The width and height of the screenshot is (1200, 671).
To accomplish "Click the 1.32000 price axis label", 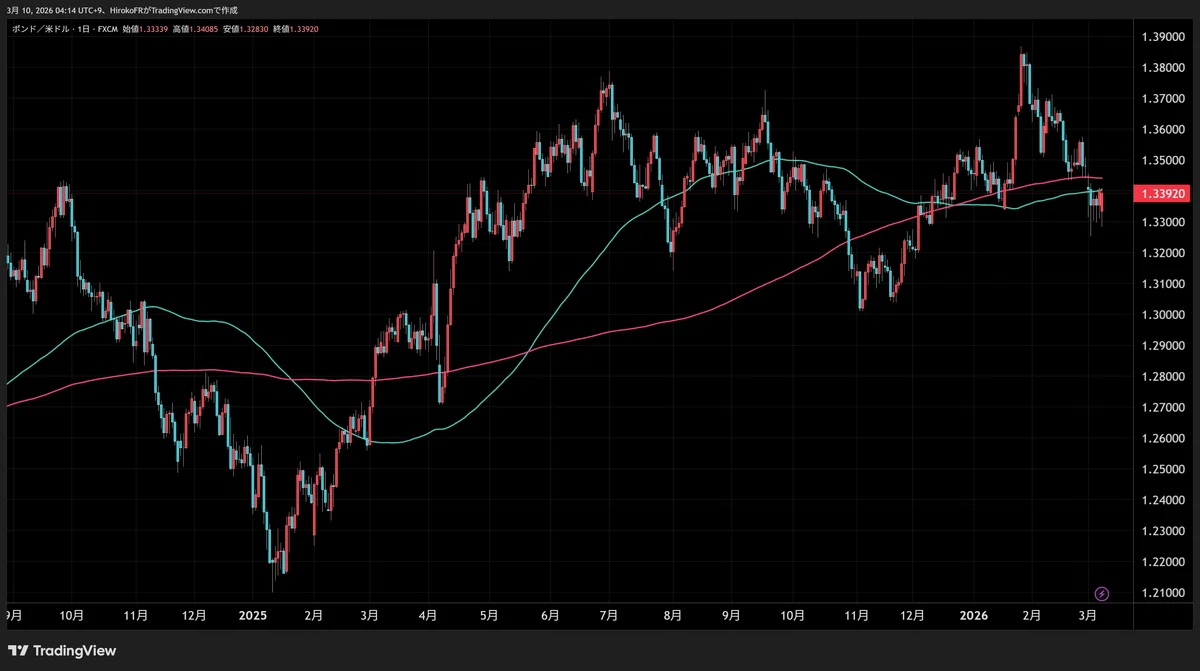I will 1161,254.
